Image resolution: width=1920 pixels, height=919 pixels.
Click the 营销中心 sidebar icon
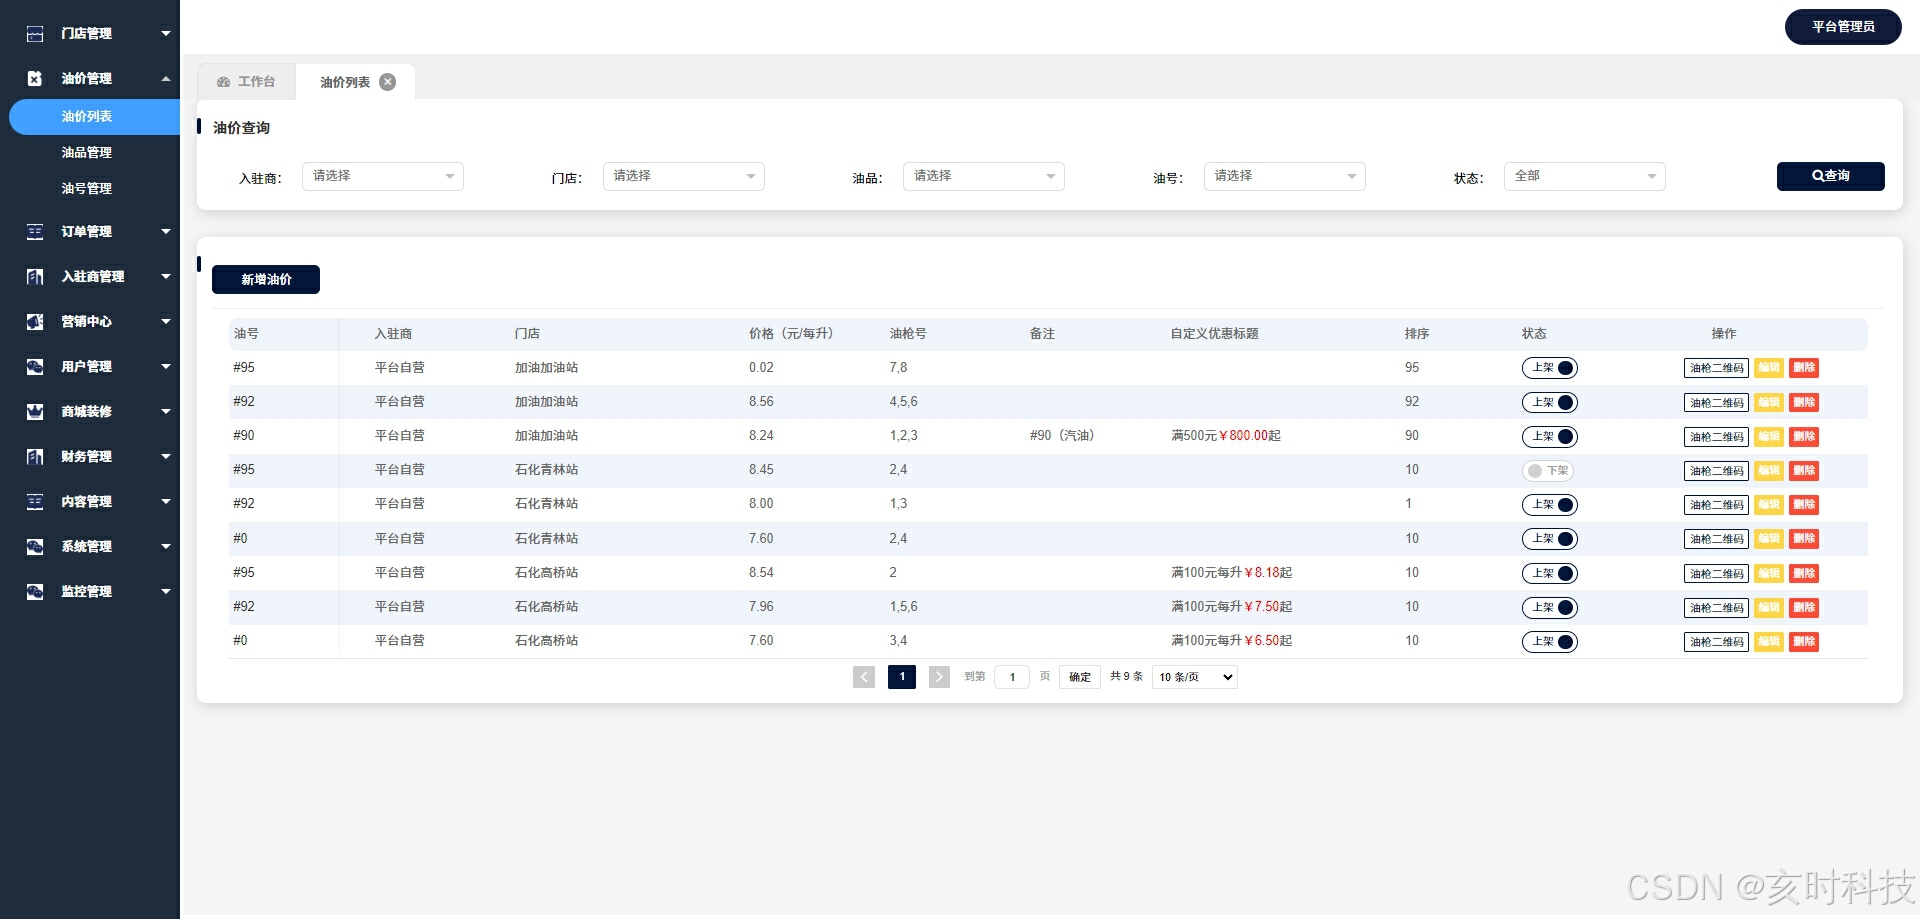pos(35,322)
